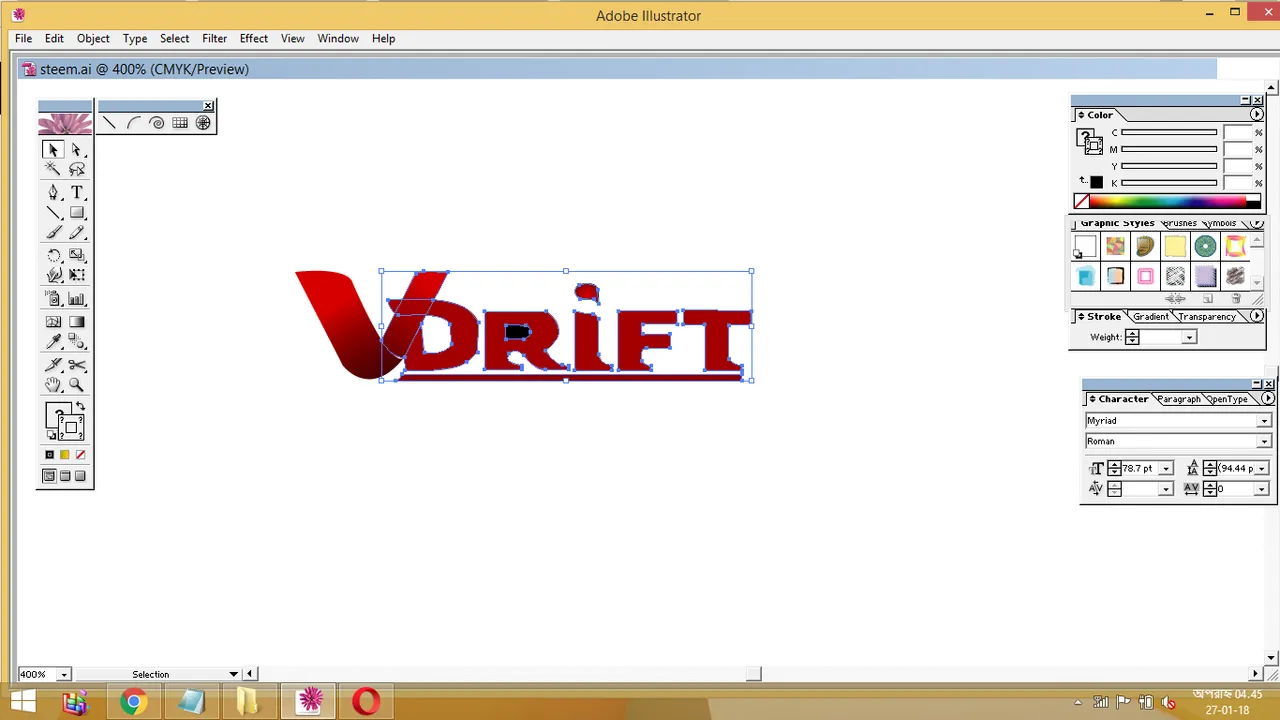This screenshot has height=720, width=1280.
Task: Select the Rotate tool
Action: [x=53, y=255]
